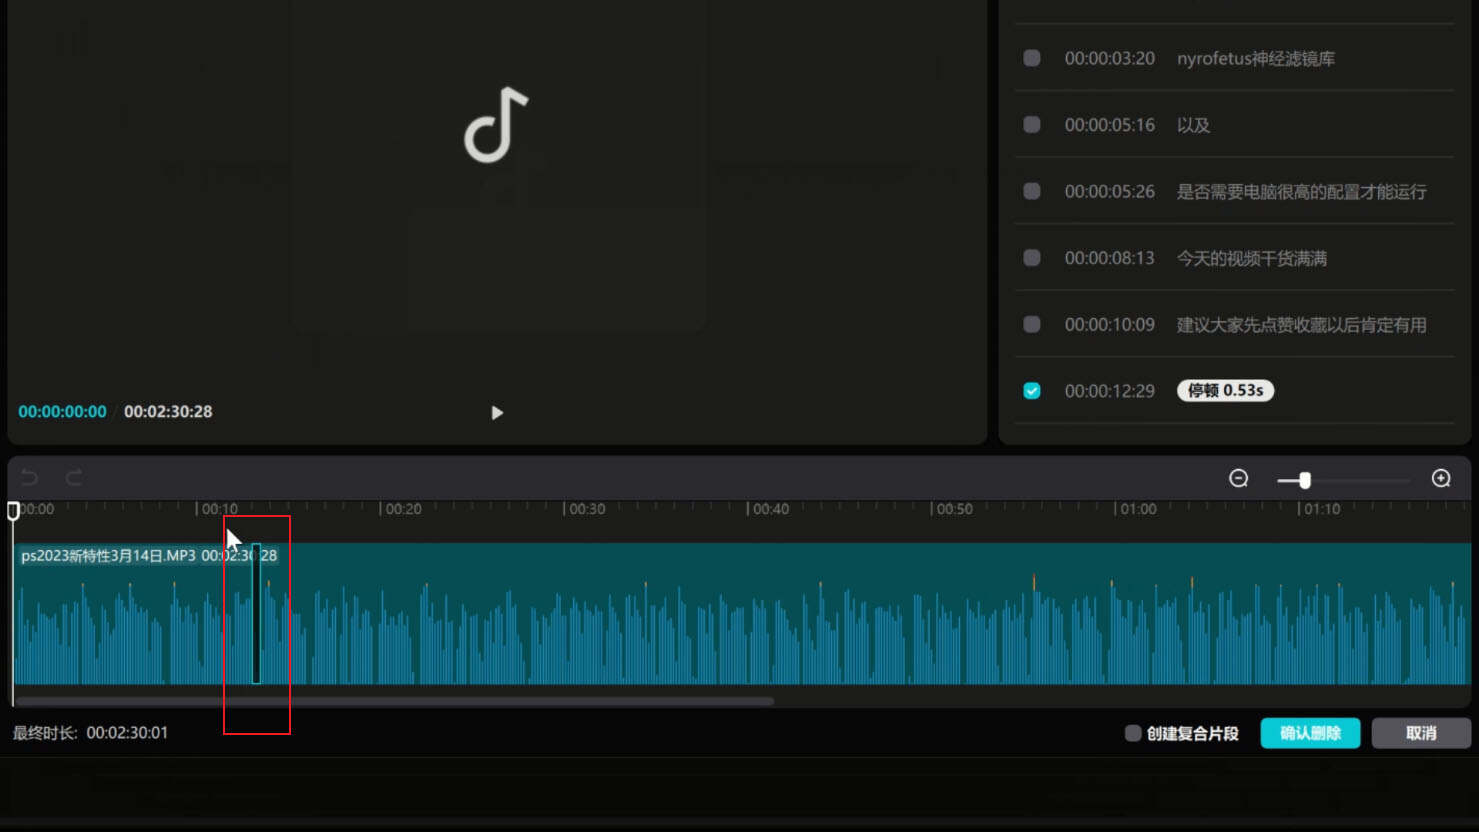Screen dimensions: 1479x832
Task: Click the timeline zoom slider handle
Action: click(1304, 481)
